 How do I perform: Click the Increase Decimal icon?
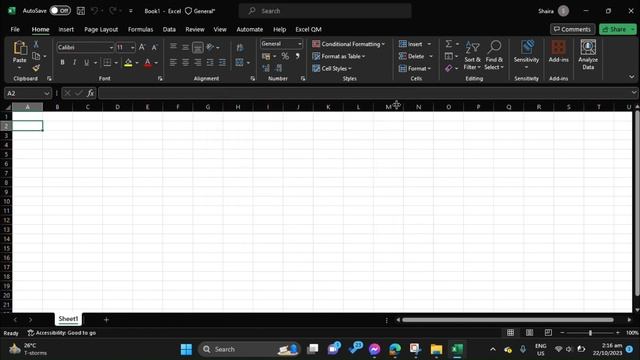(266, 68)
